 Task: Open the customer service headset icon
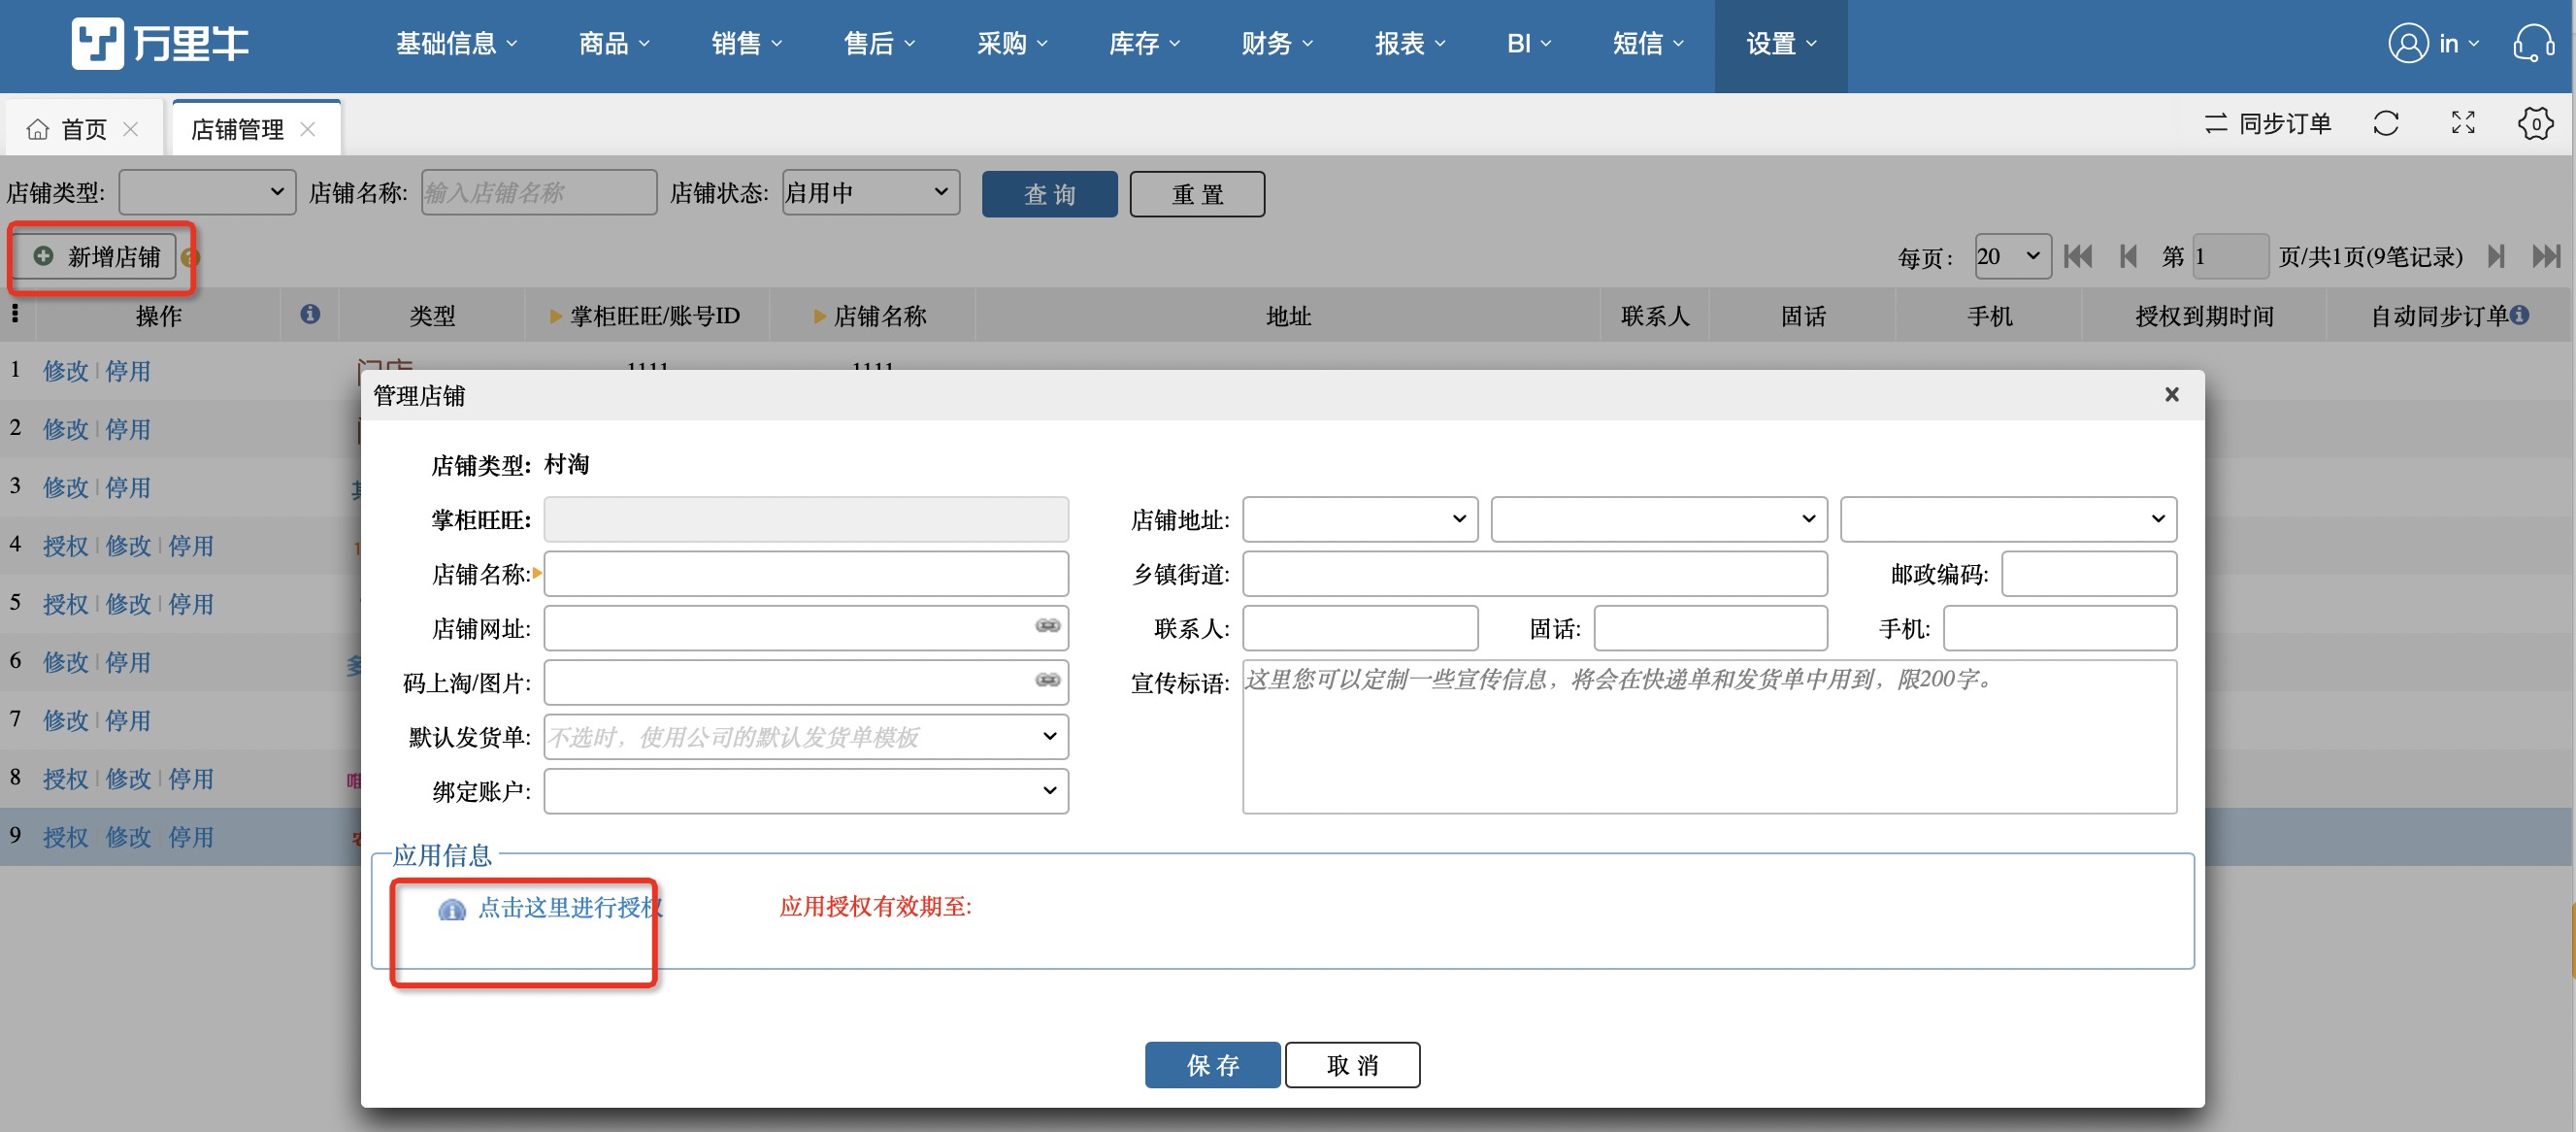(x=2533, y=43)
